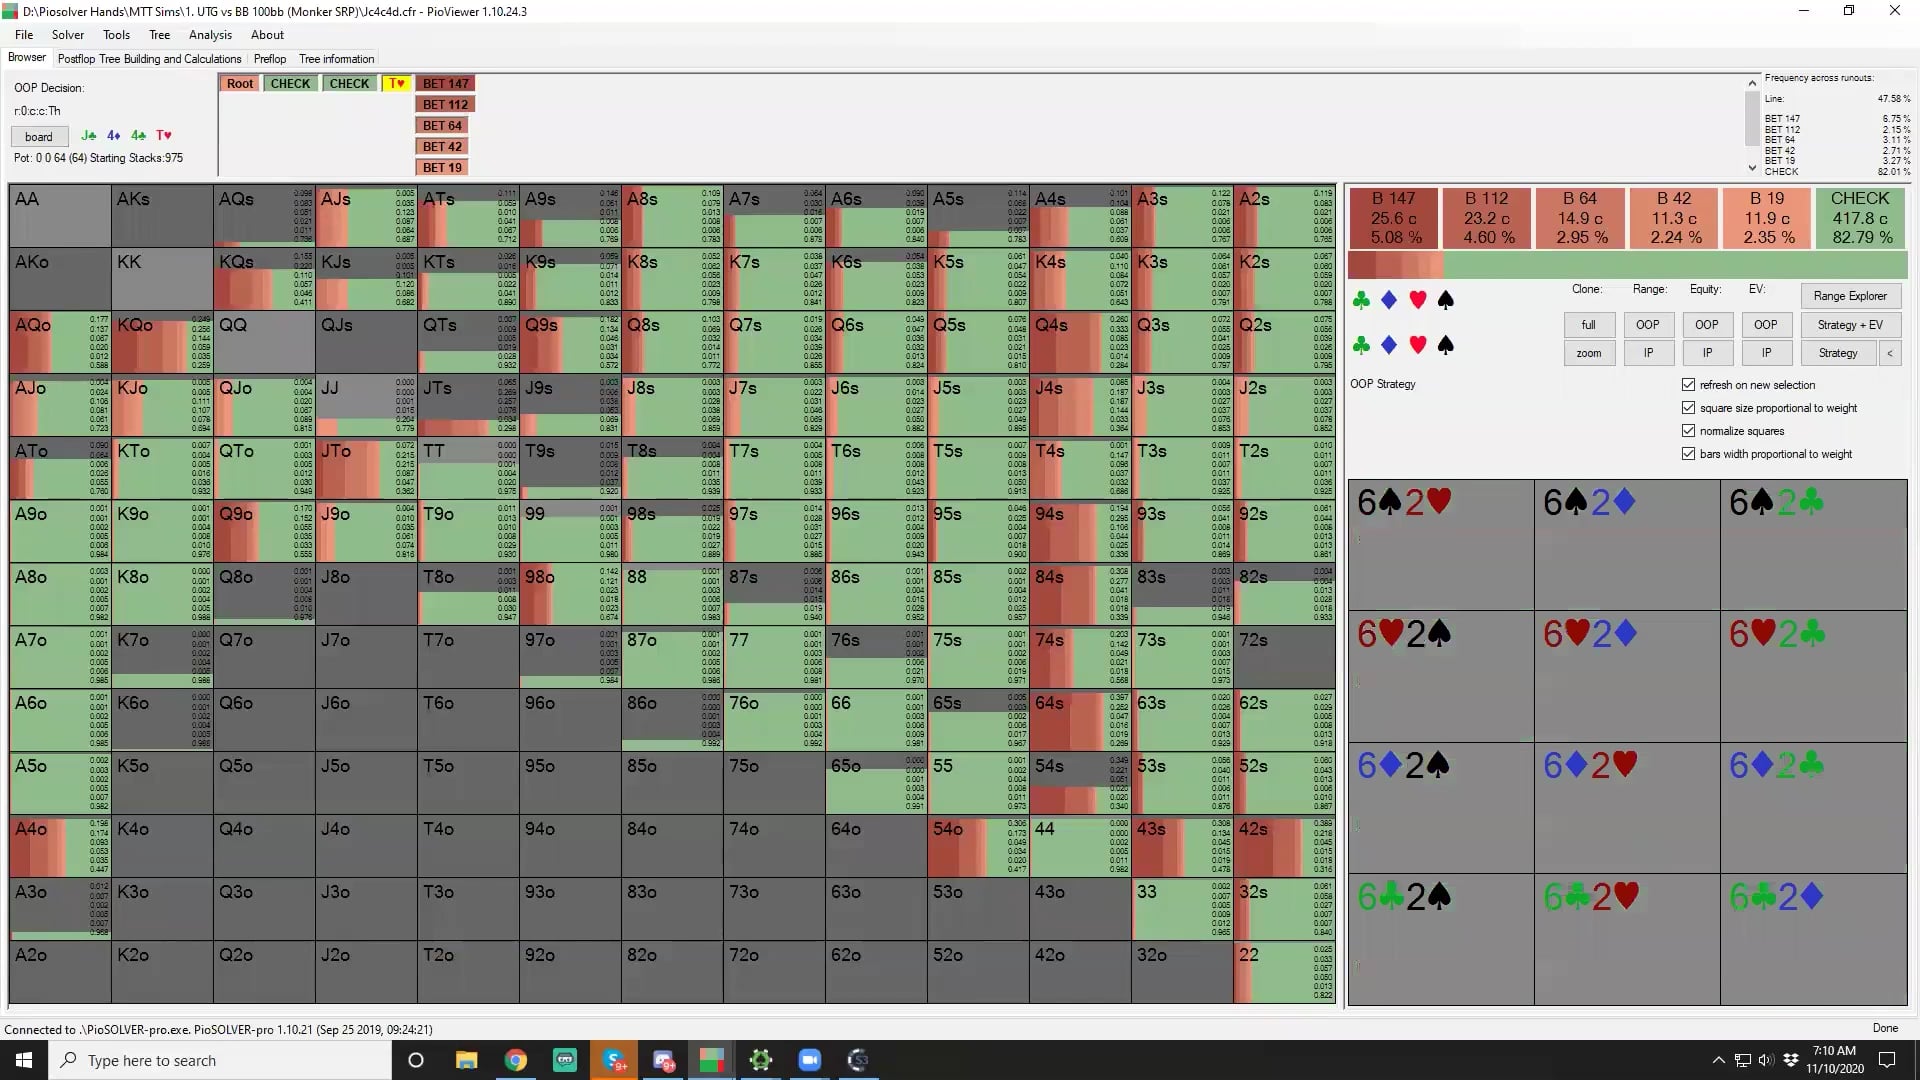The image size is (1920, 1080).
Task: Open the Range Explorer
Action: pos(1851,295)
